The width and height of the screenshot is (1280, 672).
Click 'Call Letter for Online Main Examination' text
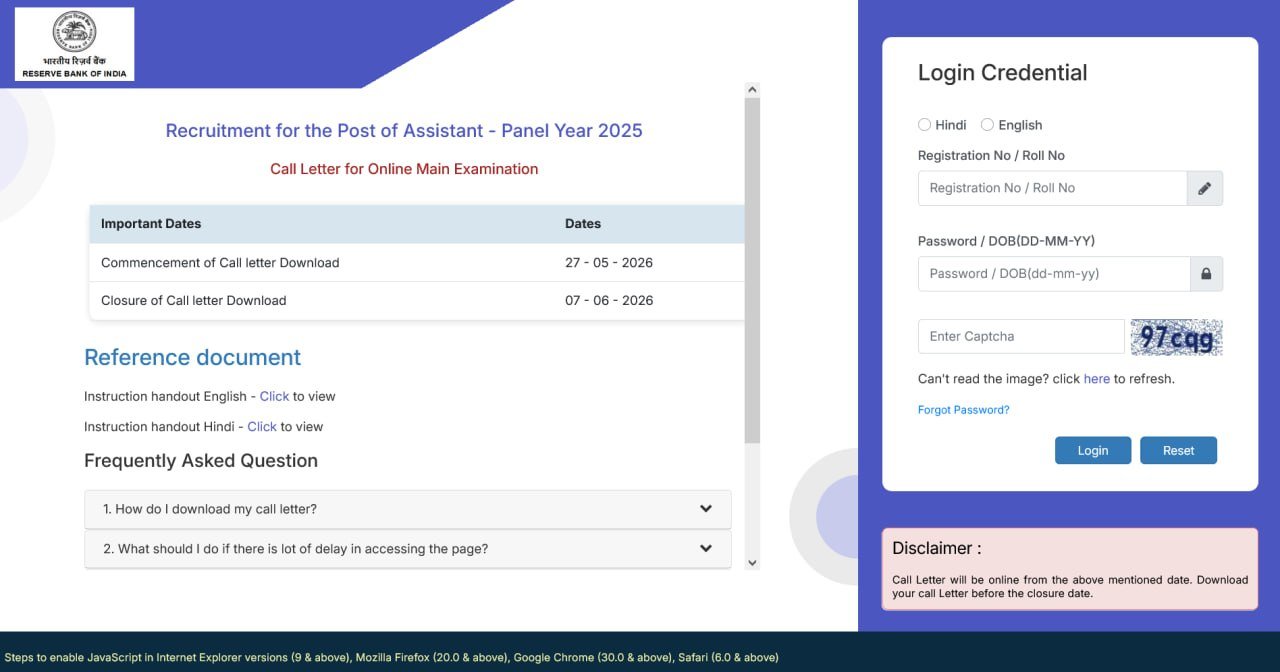coord(404,169)
